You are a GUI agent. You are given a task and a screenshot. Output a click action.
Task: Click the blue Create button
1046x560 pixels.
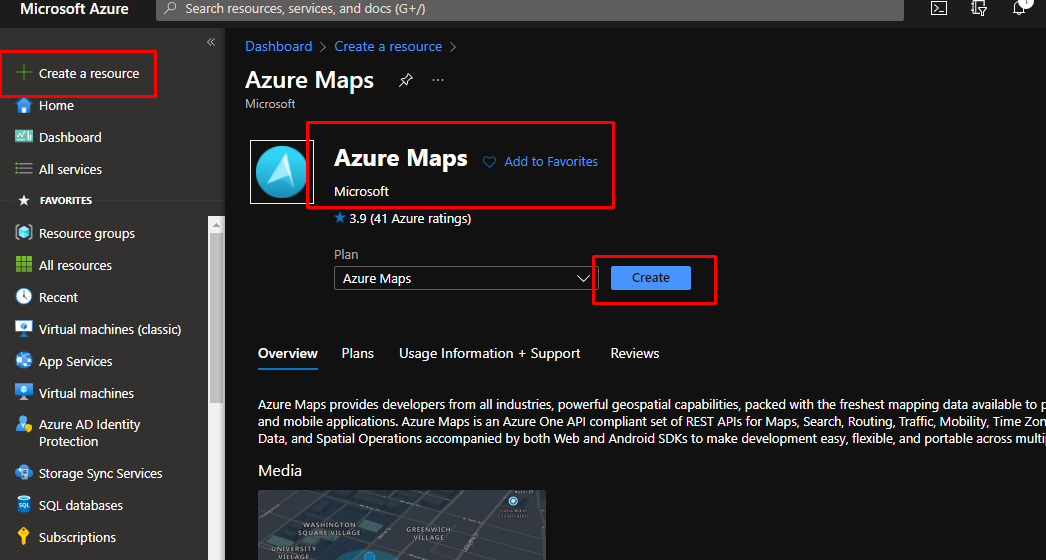click(x=650, y=278)
